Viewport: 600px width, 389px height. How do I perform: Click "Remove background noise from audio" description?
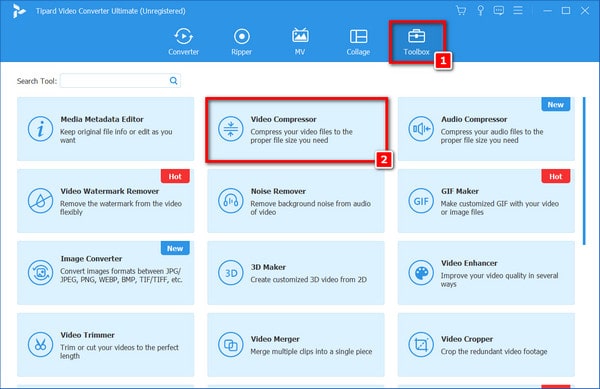[311, 203]
